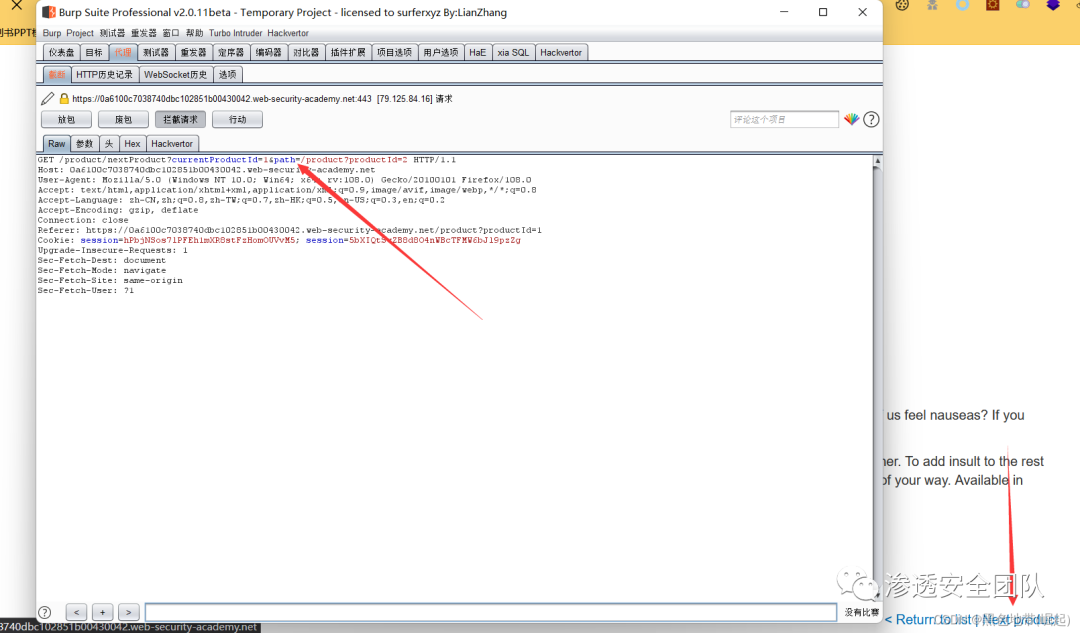Switch to the 仪表盘 main tab
Viewport: 1080px width, 633px height.
[61, 52]
